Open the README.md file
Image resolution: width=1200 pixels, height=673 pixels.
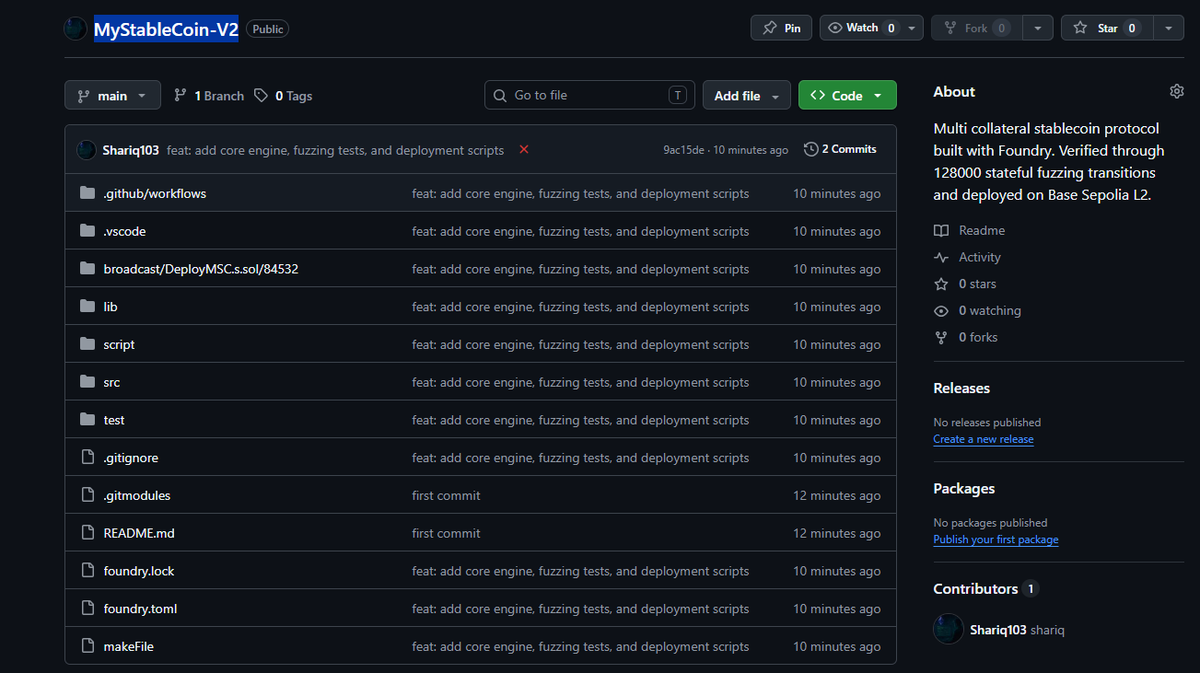click(139, 533)
